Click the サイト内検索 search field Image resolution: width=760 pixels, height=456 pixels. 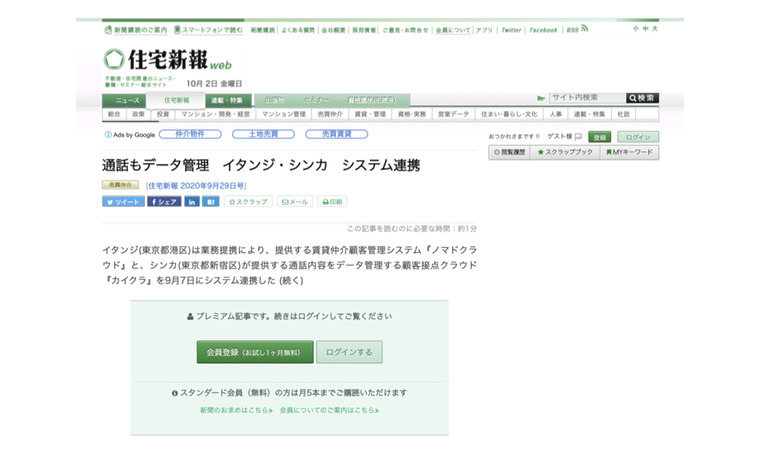pyautogui.click(x=586, y=98)
